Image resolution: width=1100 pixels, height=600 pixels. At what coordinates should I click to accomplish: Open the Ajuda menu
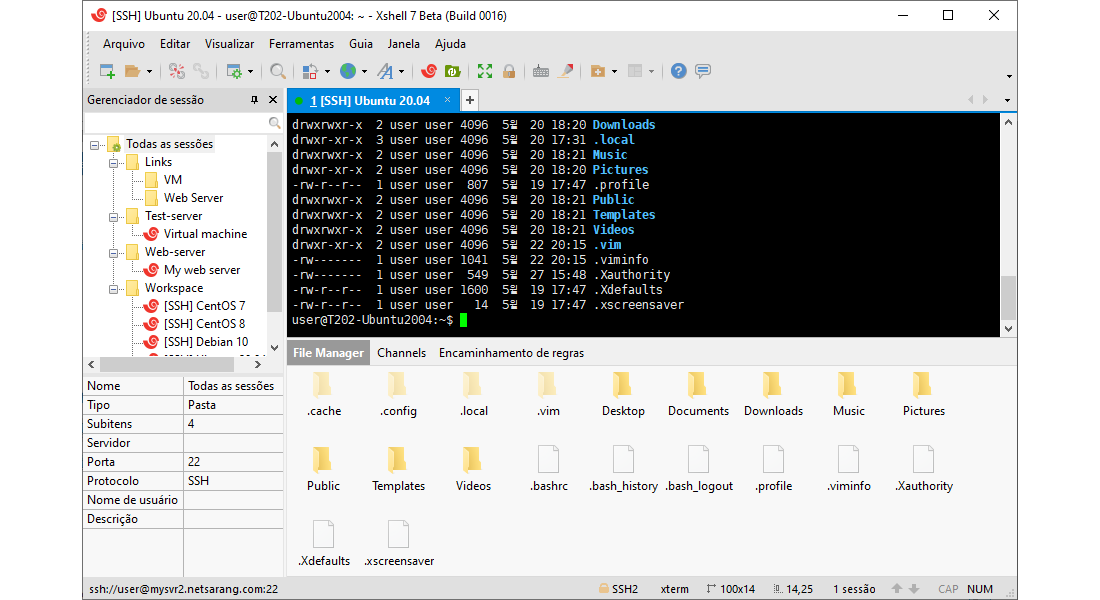450,44
